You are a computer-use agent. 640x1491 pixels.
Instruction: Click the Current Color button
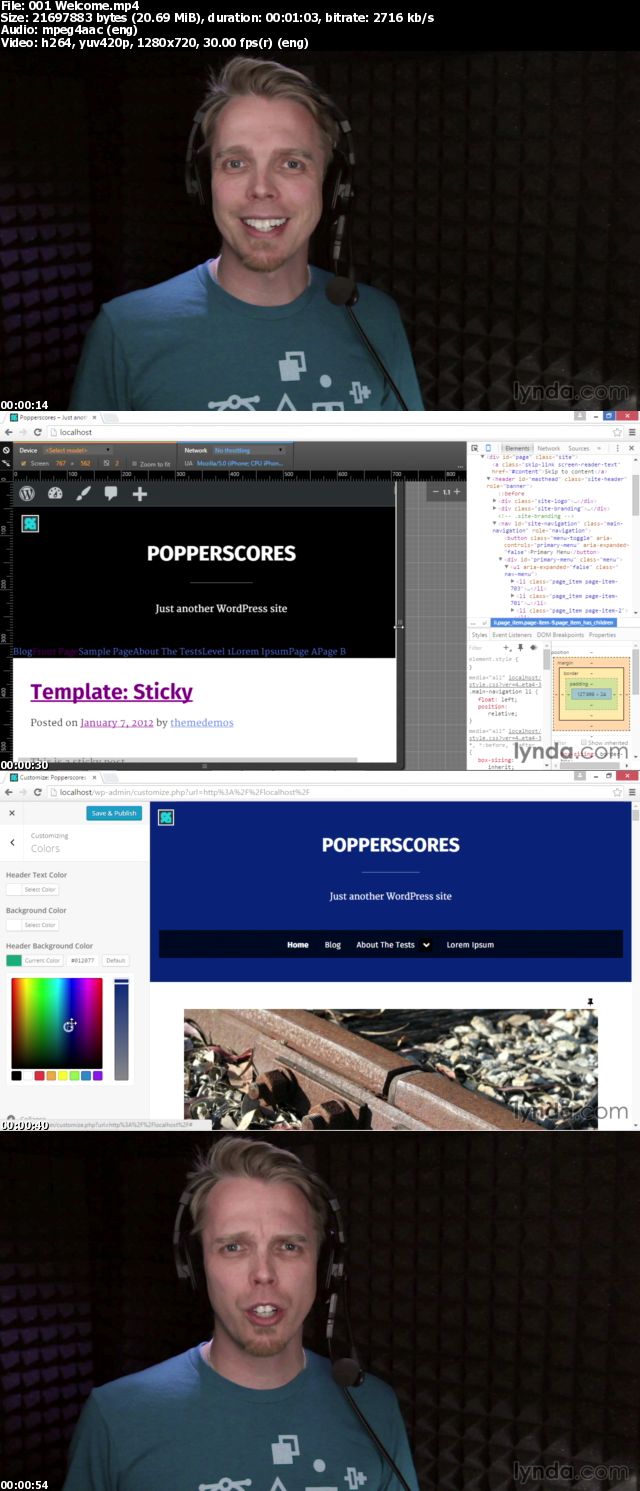click(35, 960)
